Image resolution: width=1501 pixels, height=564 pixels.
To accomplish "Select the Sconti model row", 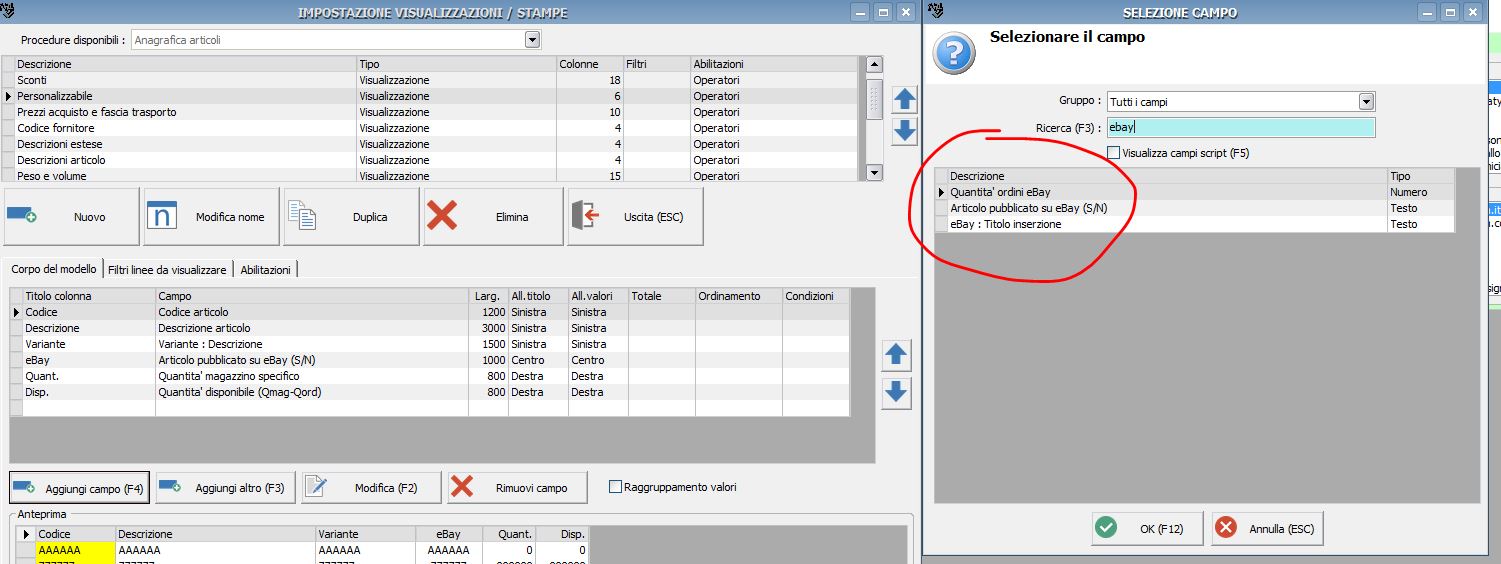I will click(429, 80).
